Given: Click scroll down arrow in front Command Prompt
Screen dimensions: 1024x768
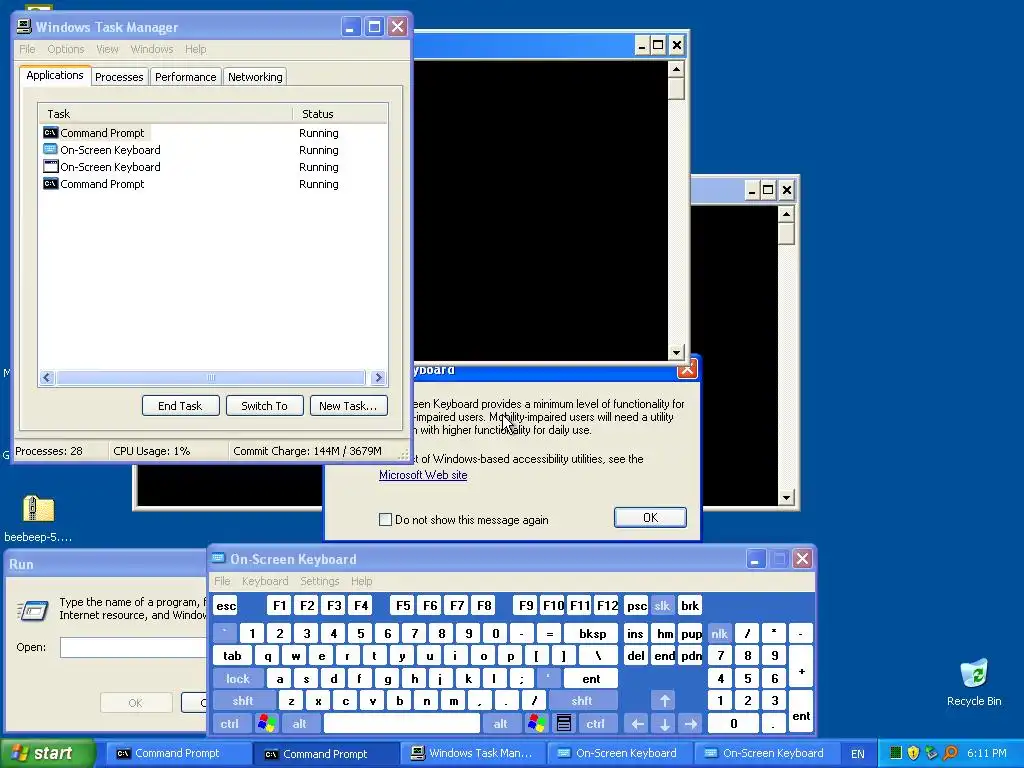Looking at the screenshot, I should tap(676, 353).
